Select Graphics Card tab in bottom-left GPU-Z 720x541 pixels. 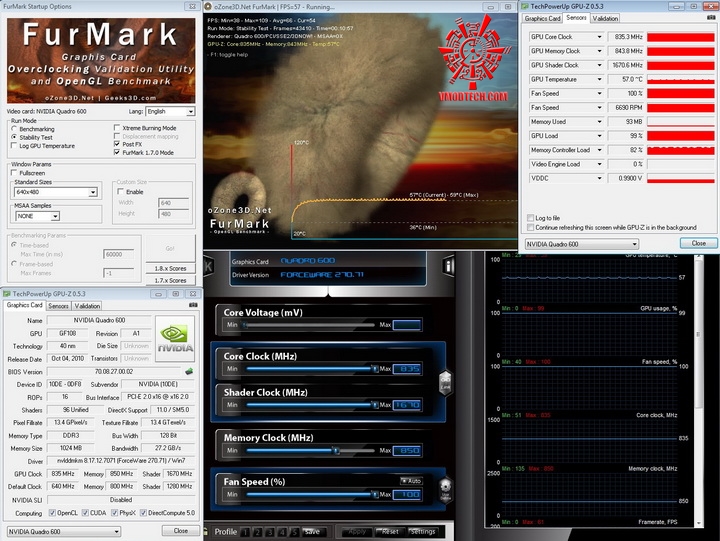pyautogui.click(x=24, y=305)
